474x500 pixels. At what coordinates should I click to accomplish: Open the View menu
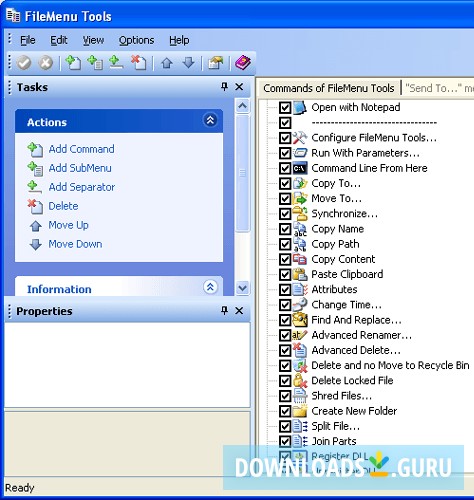[93, 40]
